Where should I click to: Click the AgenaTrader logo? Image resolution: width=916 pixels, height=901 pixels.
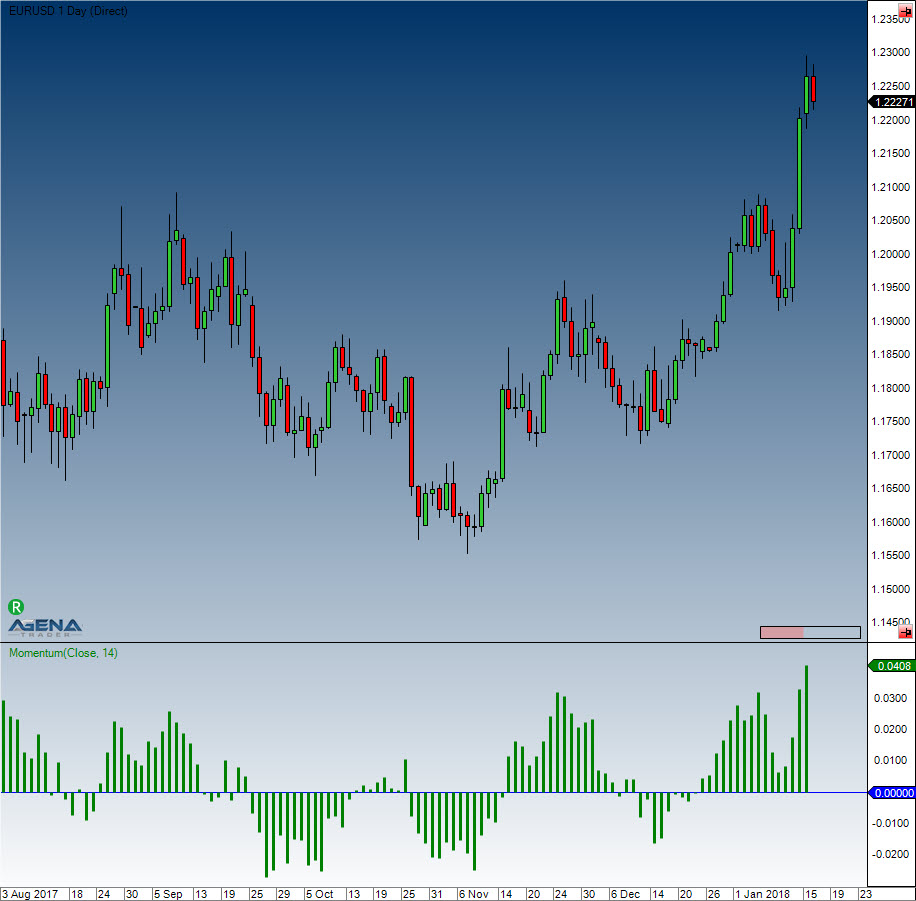click(46, 627)
